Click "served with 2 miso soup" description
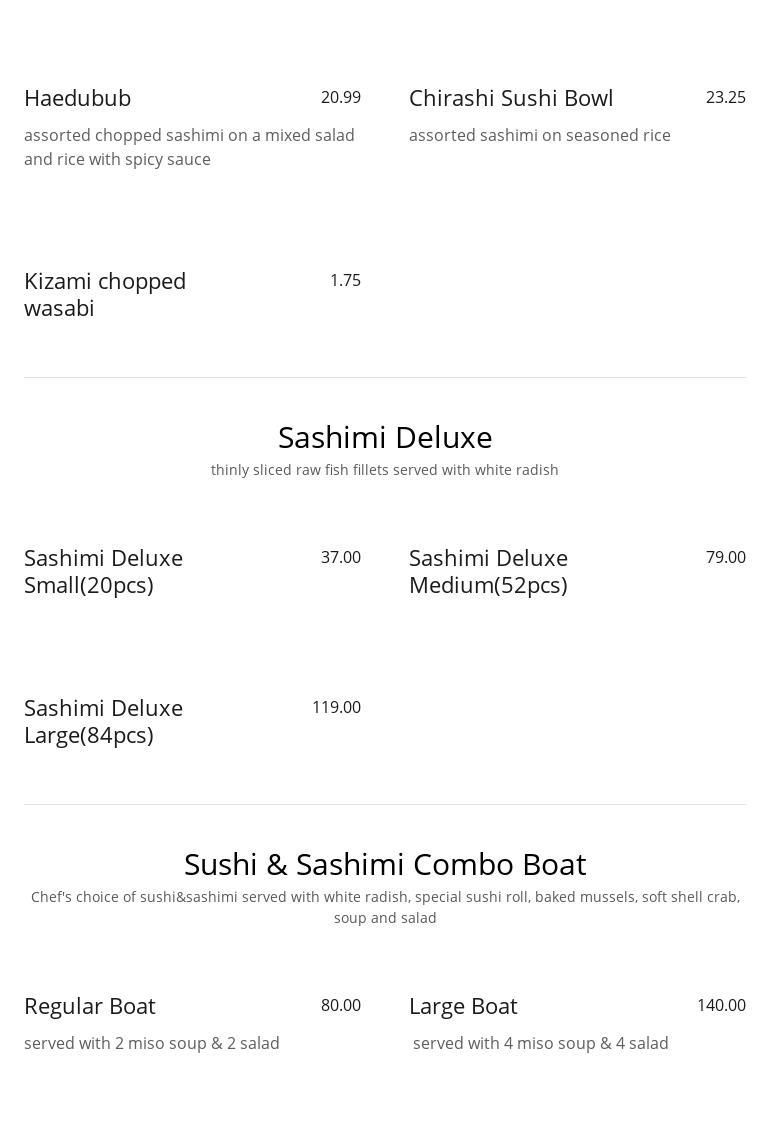 click(152, 1044)
